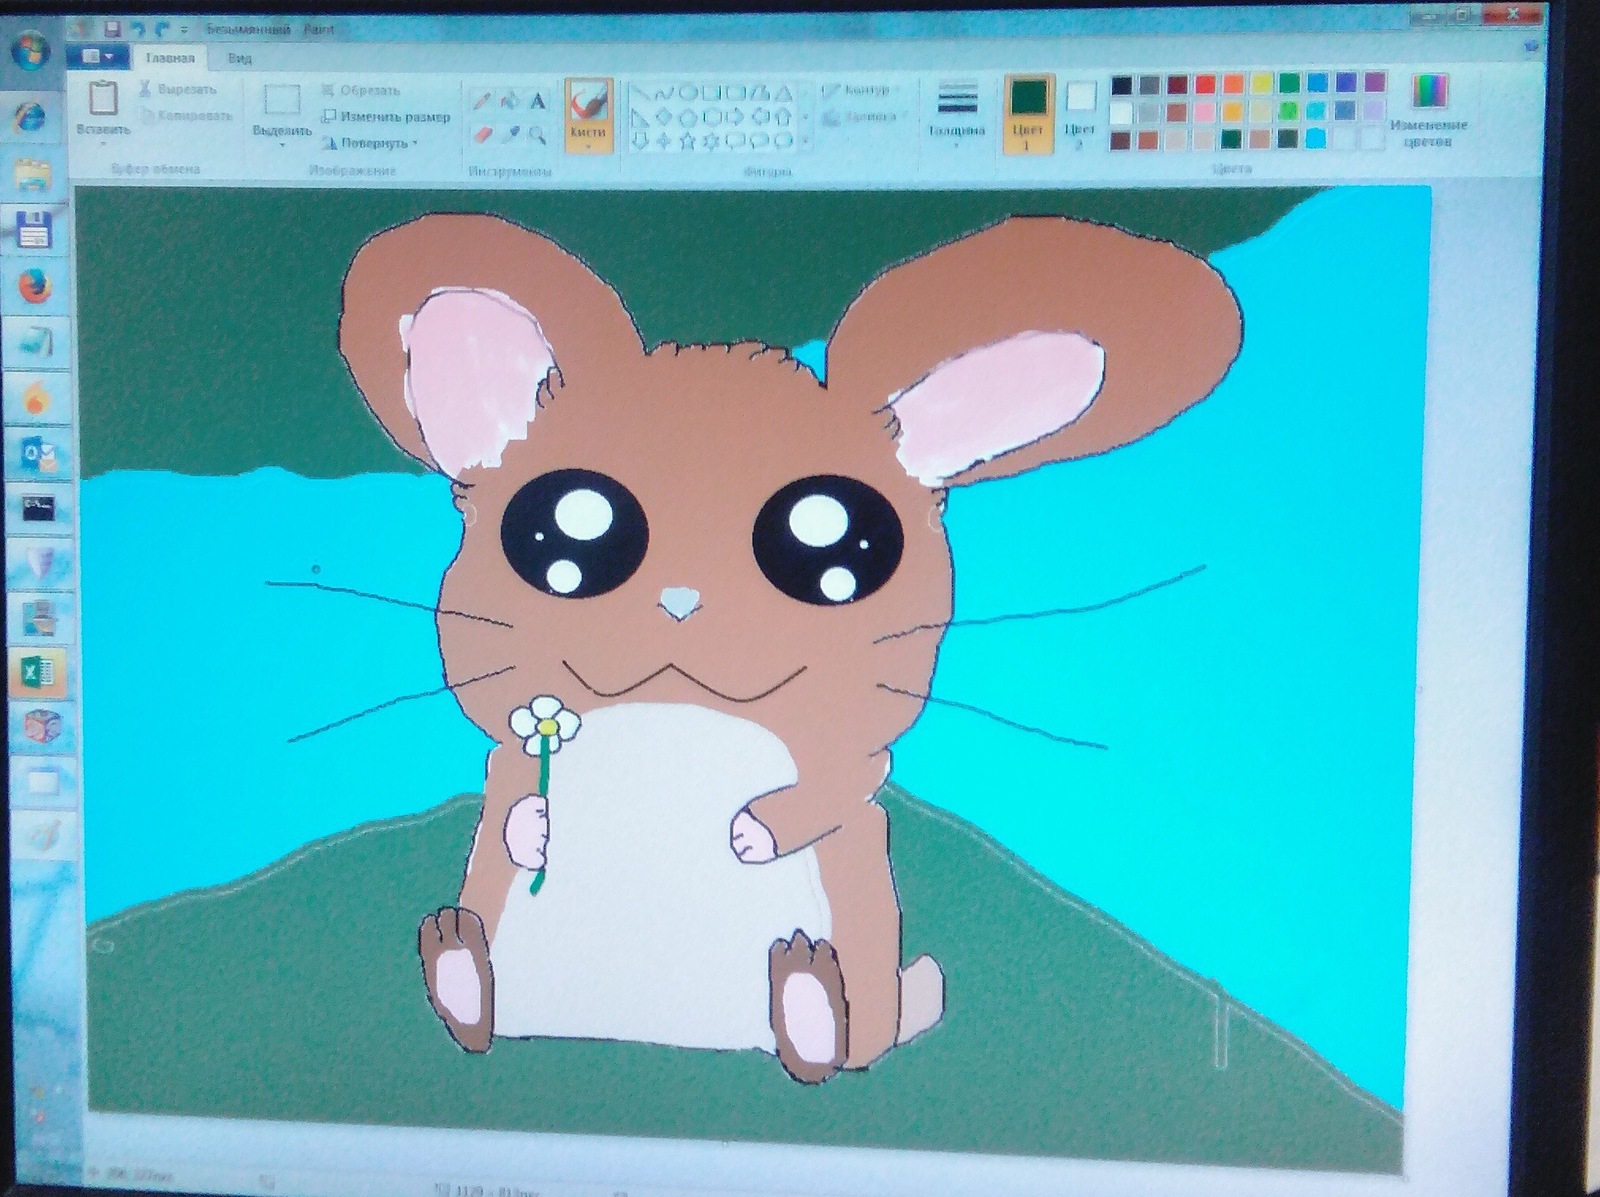
Task: Choose the Oval shape
Action: [689, 93]
